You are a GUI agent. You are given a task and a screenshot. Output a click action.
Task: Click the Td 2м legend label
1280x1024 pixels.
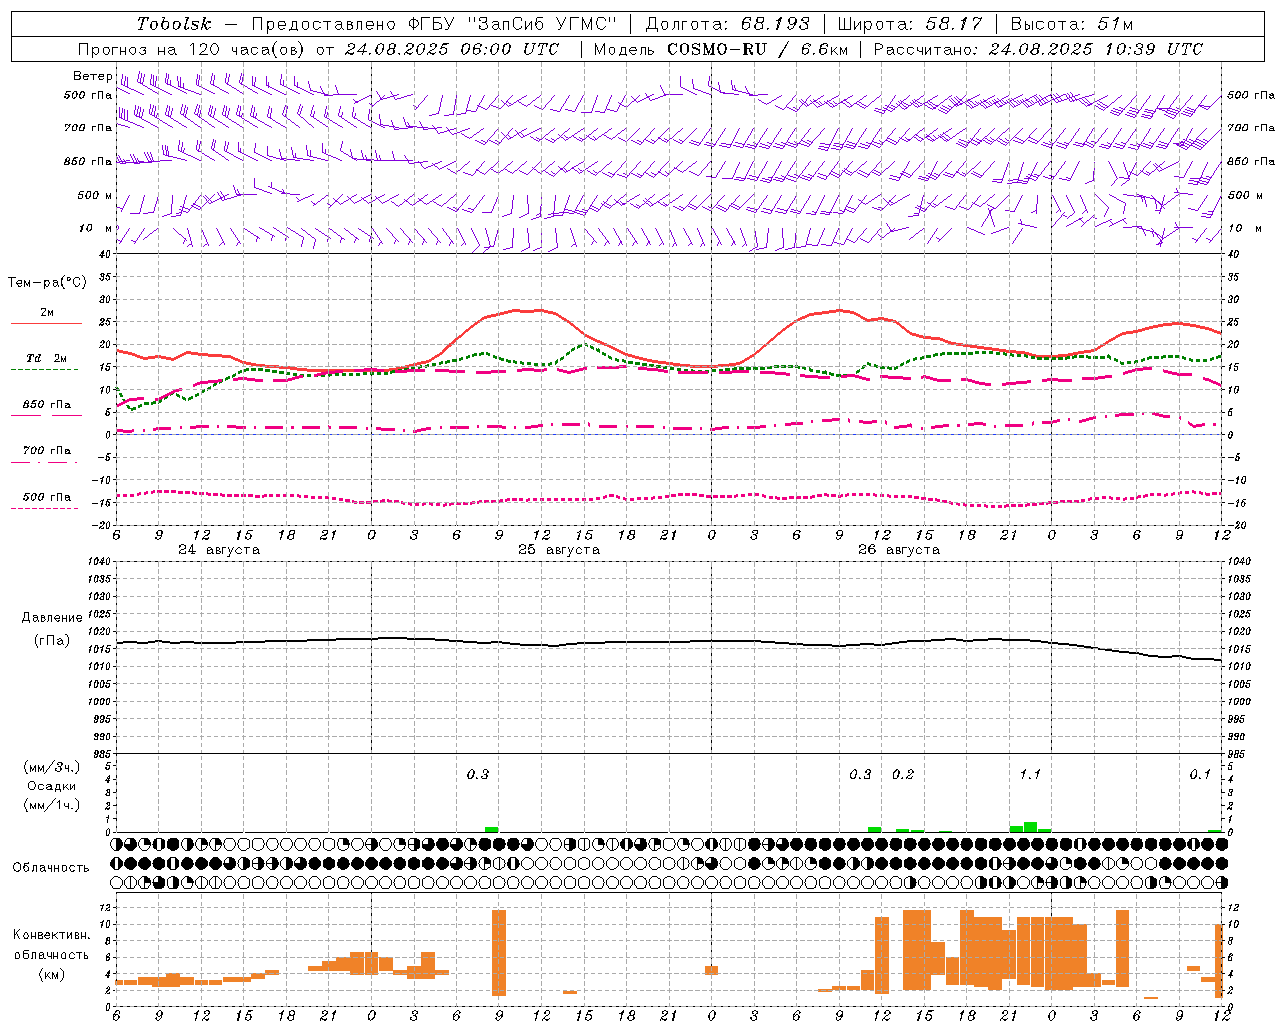point(47,358)
